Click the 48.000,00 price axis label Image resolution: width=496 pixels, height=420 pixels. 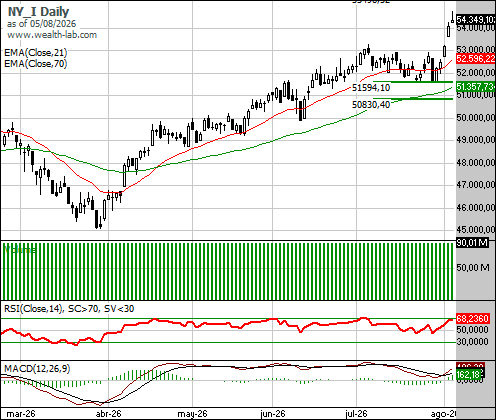click(x=476, y=162)
